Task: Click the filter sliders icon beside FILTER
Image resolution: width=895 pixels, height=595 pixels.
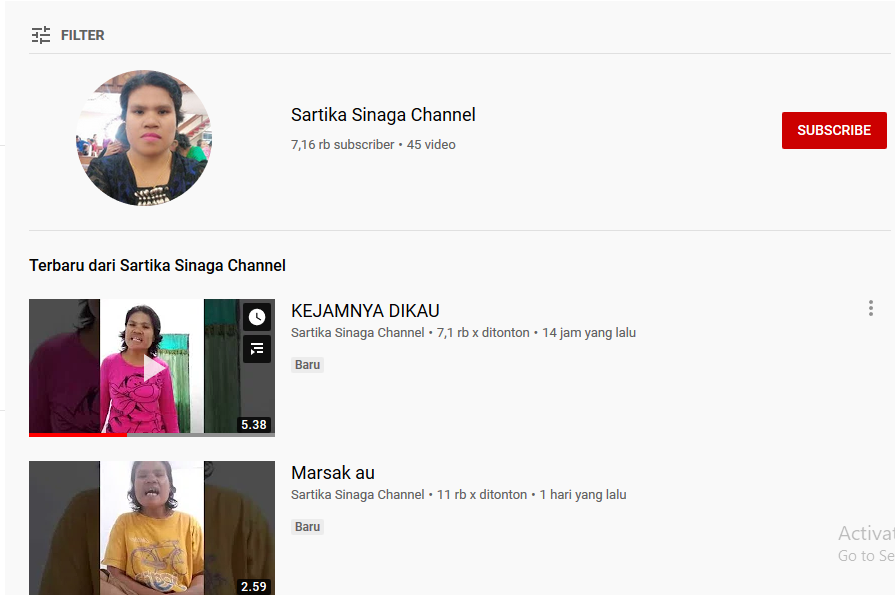Action: coord(41,34)
